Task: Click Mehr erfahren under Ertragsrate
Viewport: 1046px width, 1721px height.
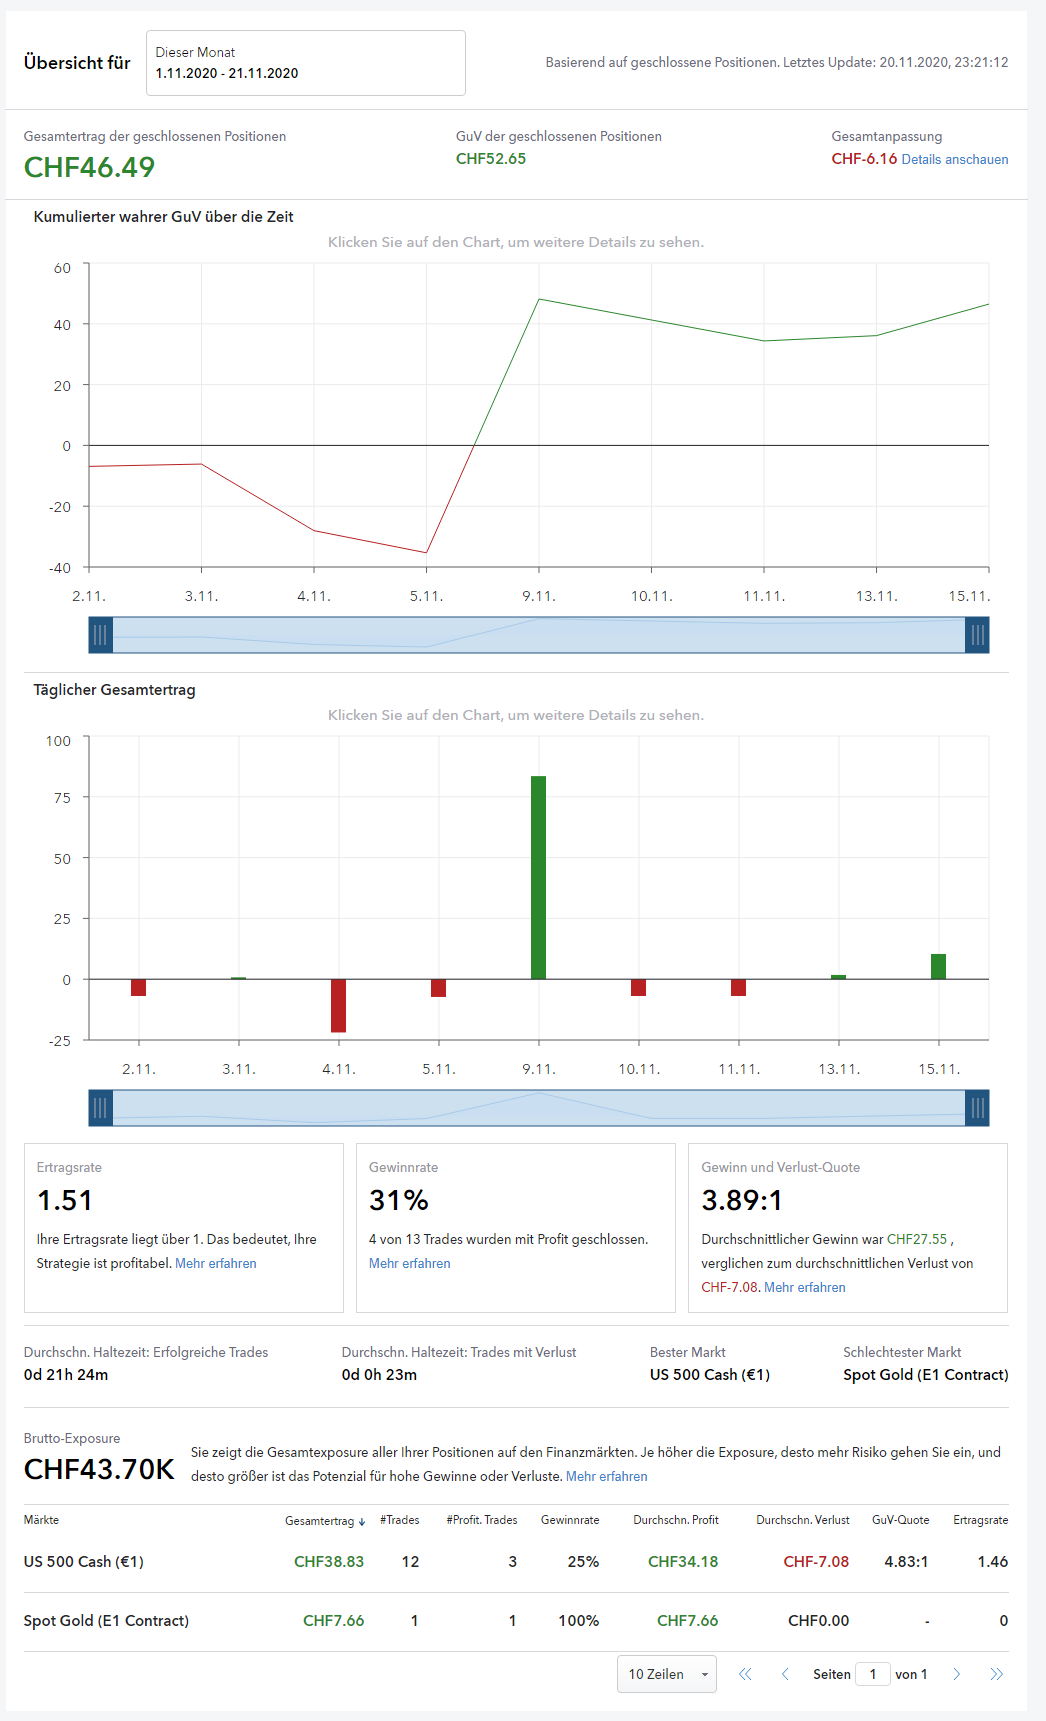Action: 216,1264
